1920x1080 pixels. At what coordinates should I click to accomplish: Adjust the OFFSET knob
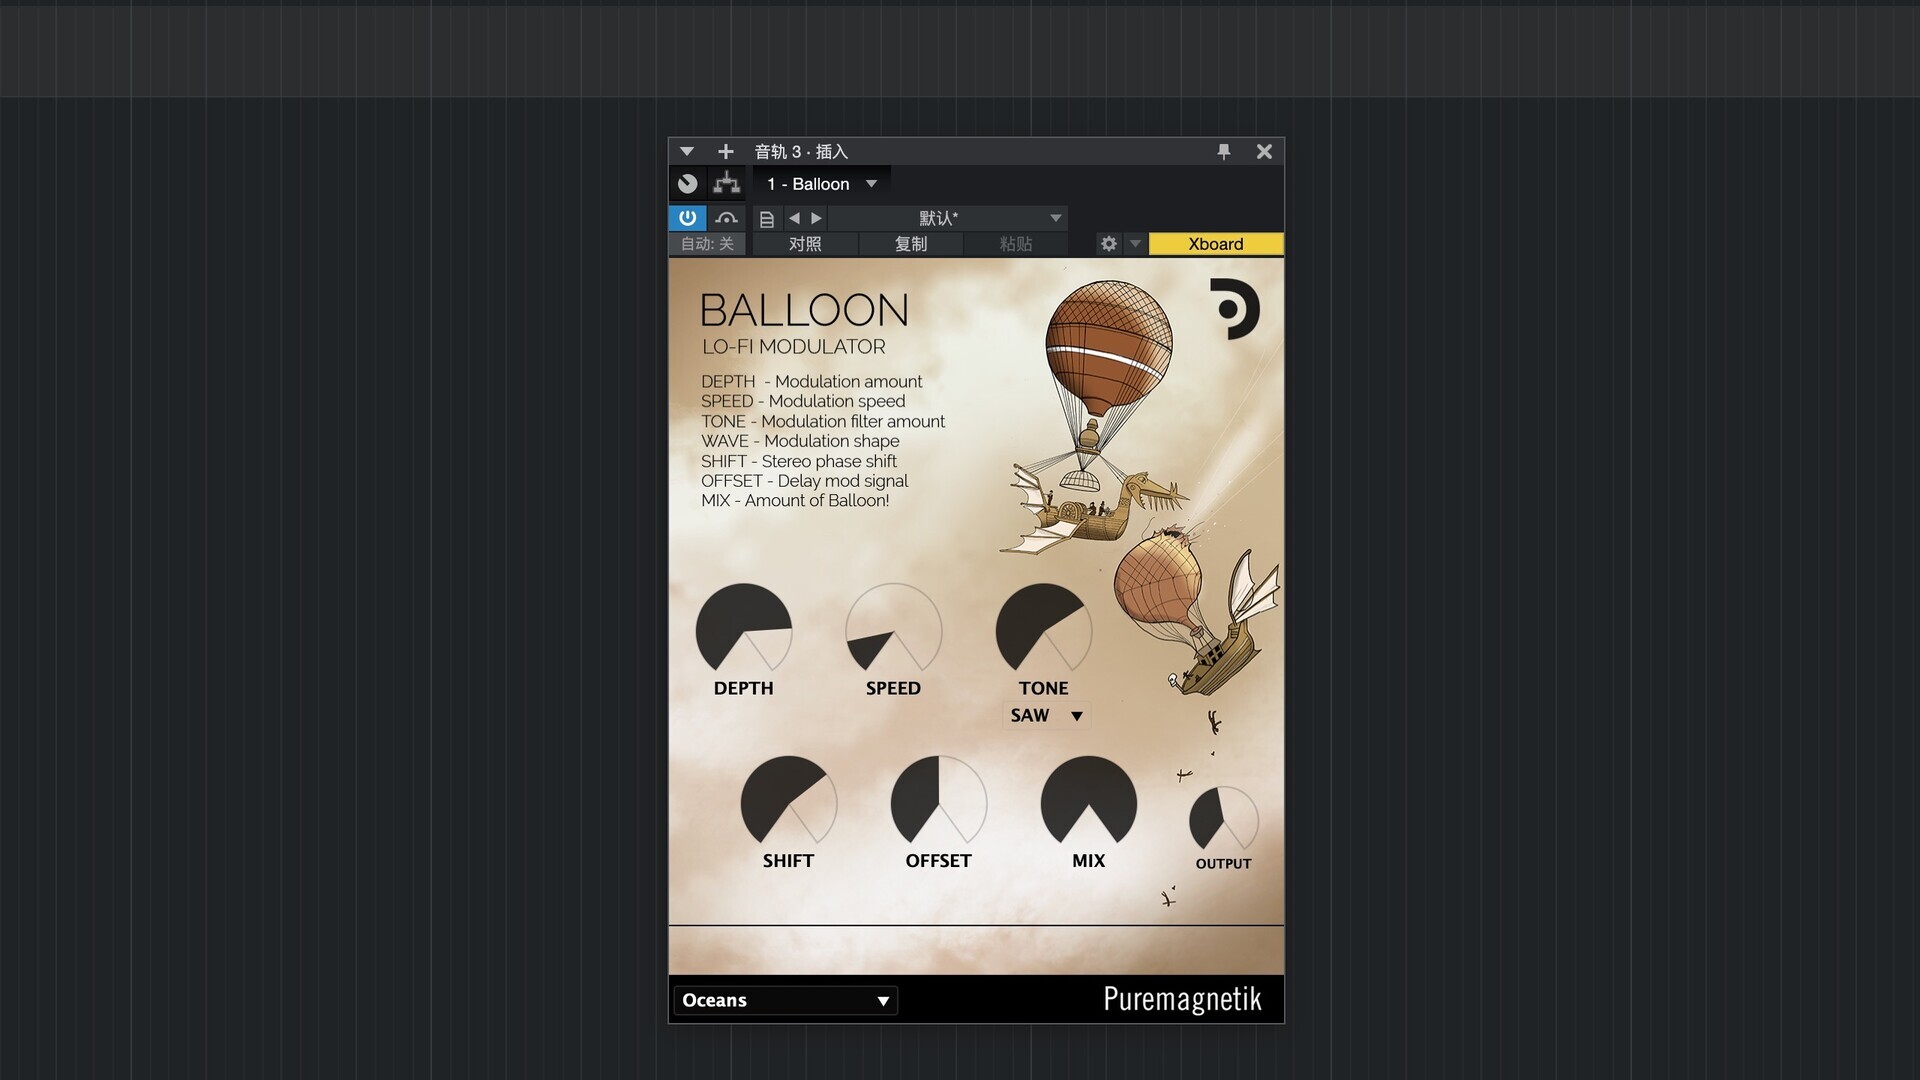click(939, 802)
